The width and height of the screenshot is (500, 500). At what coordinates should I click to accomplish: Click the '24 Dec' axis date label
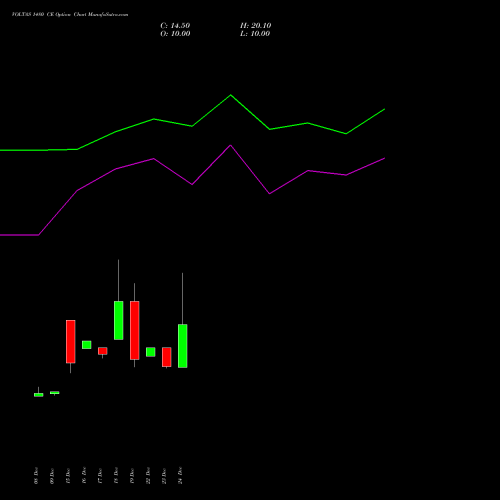tap(180, 475)
